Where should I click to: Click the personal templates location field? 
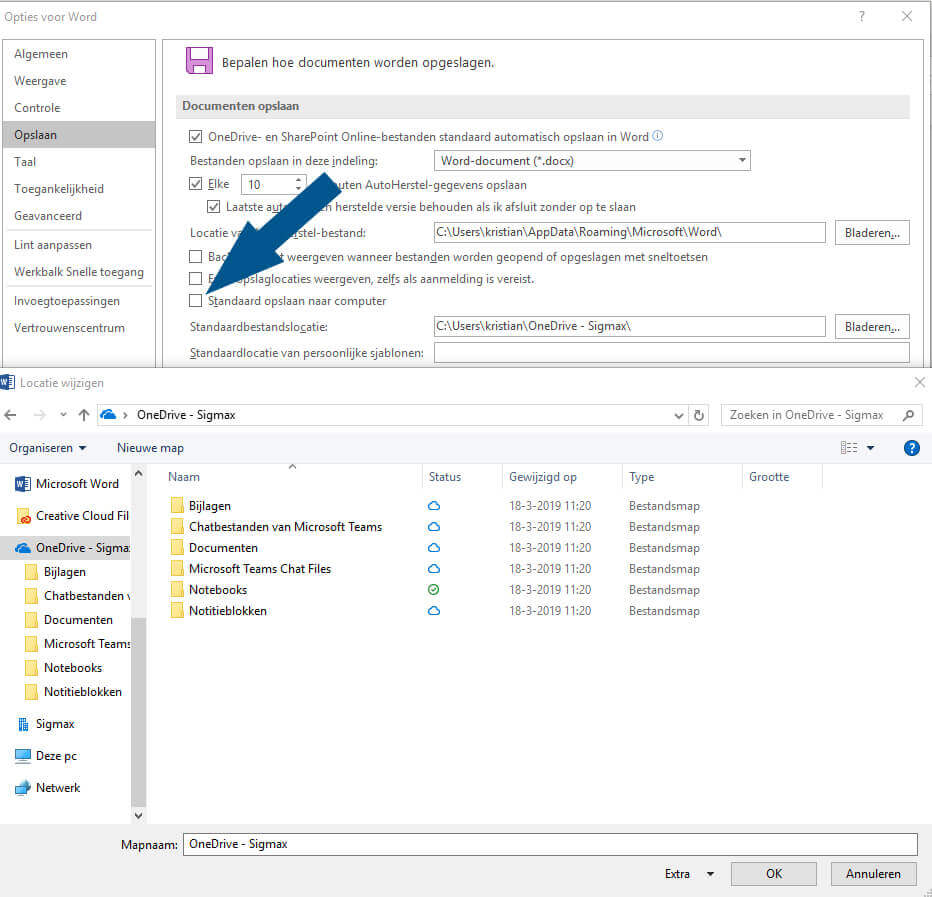pos(672,352)
